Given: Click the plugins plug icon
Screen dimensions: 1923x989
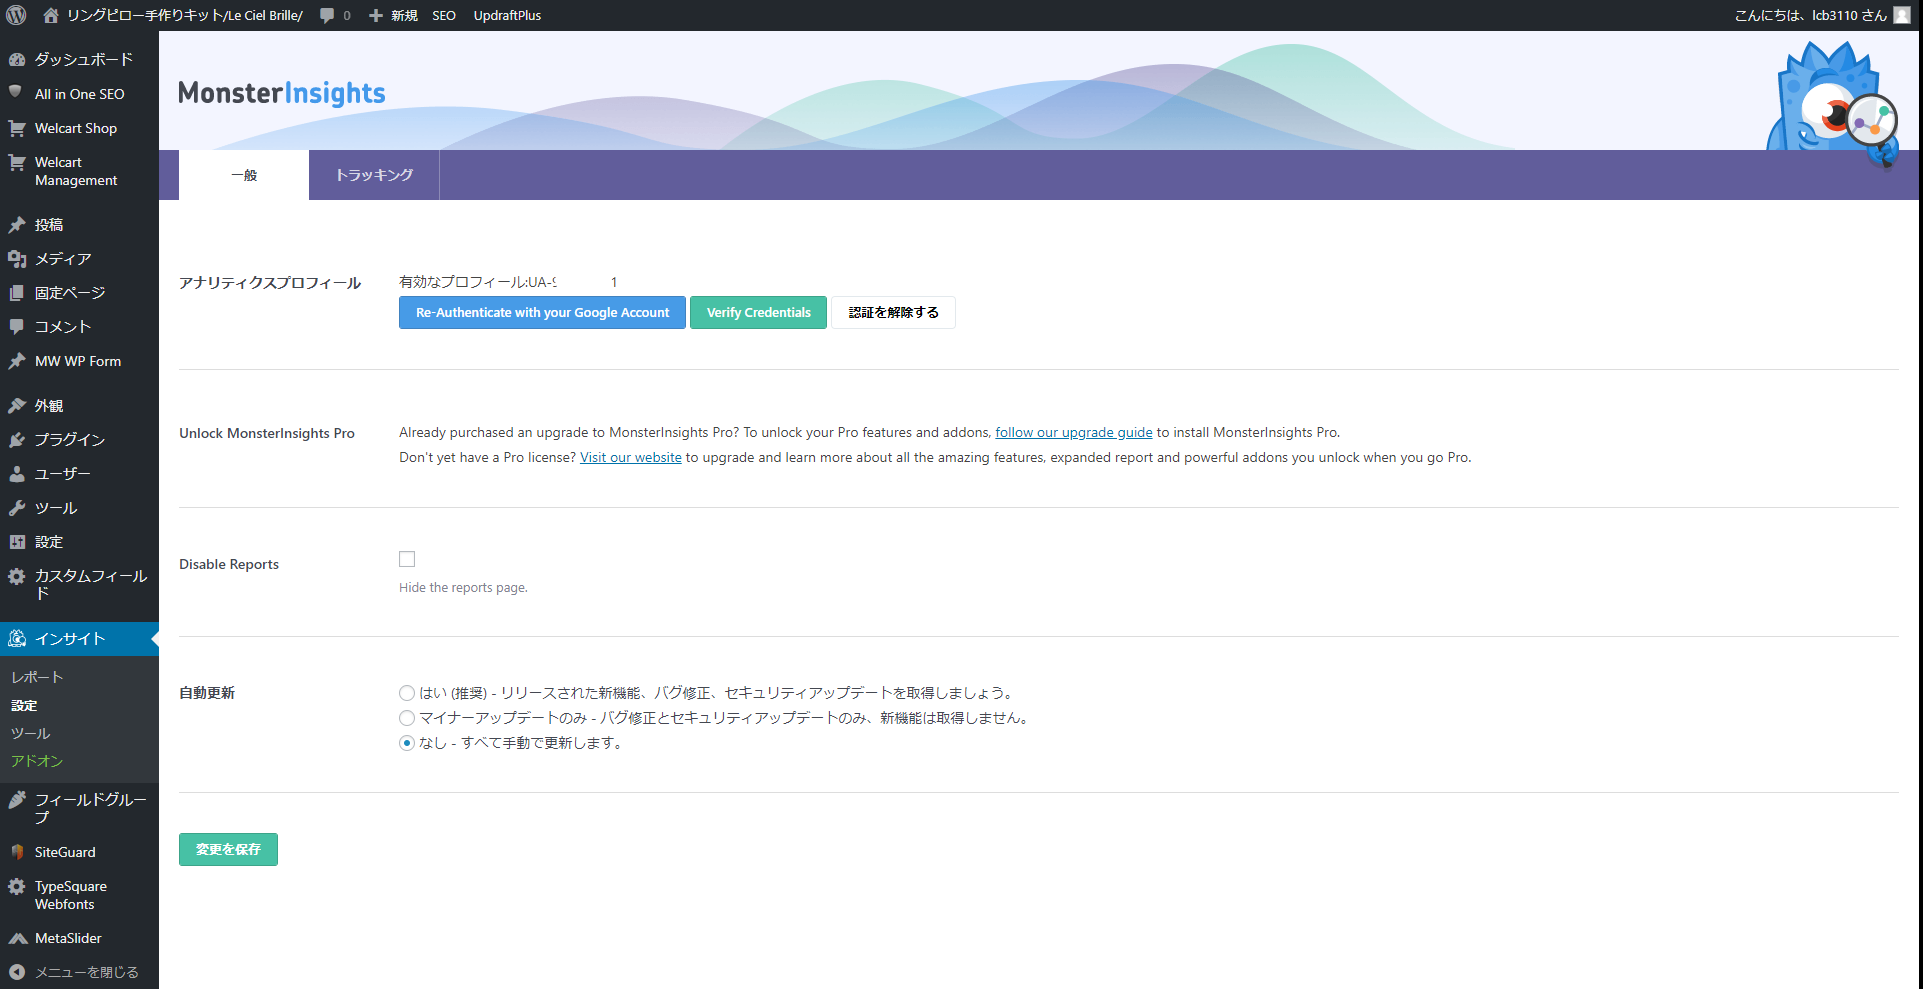Looking at the screenshot, I should coord(17,440).
